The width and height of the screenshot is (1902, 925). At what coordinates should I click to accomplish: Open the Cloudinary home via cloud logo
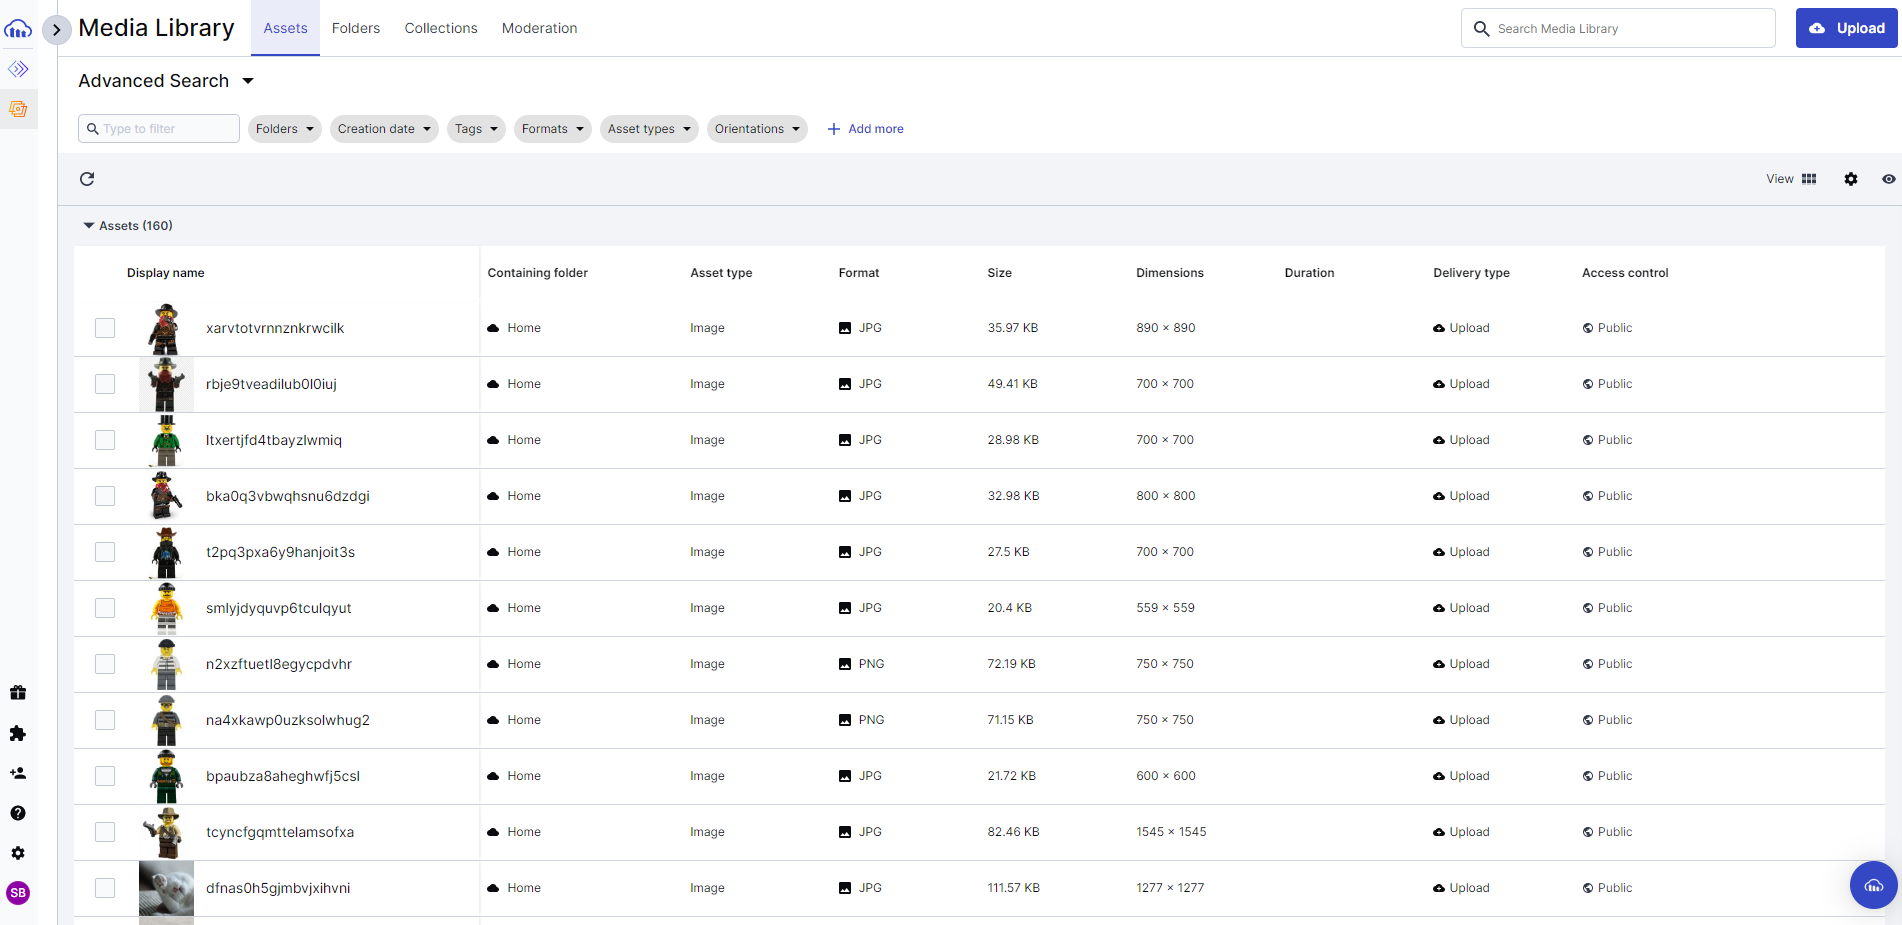tap(18, 28)
